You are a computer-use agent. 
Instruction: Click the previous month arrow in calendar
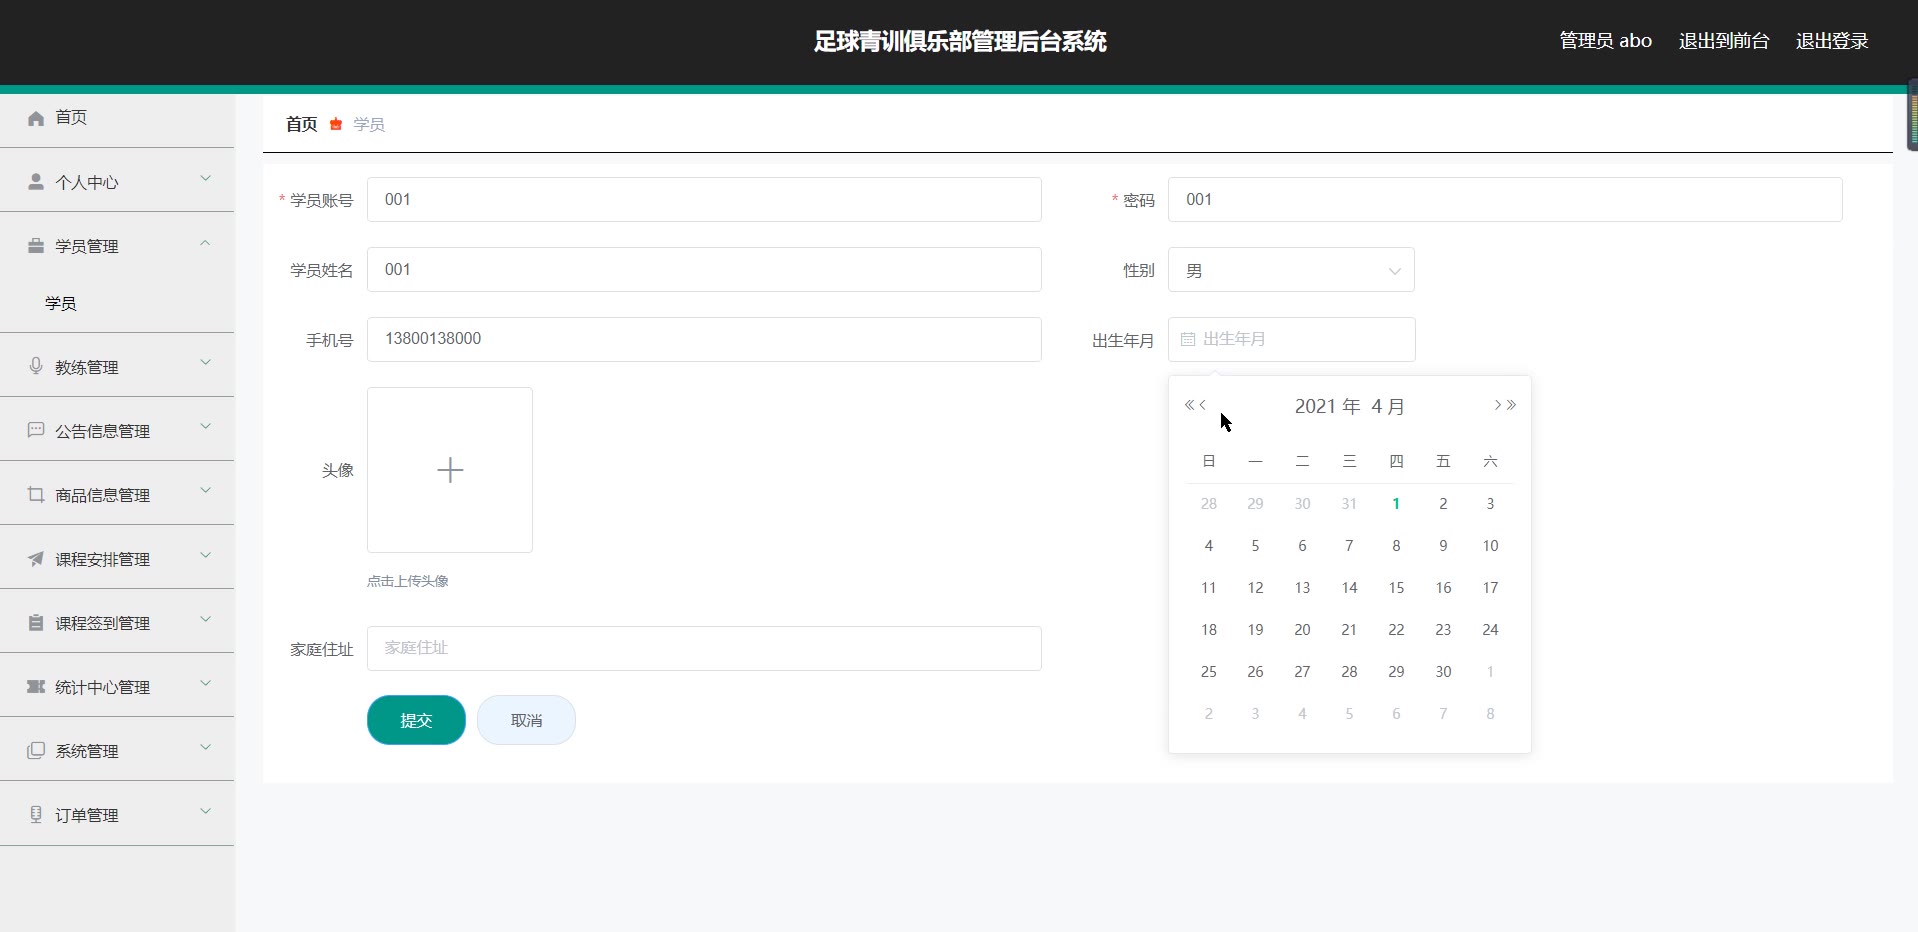tap(1203, 405)
